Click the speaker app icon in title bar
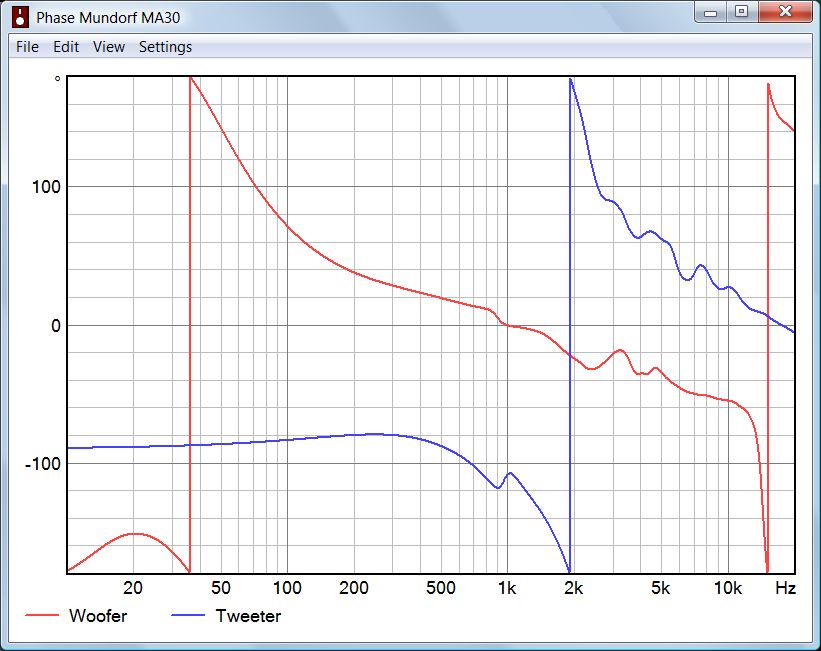The height and width of the screenshot is (651, 821). click(x=20, y=17)
